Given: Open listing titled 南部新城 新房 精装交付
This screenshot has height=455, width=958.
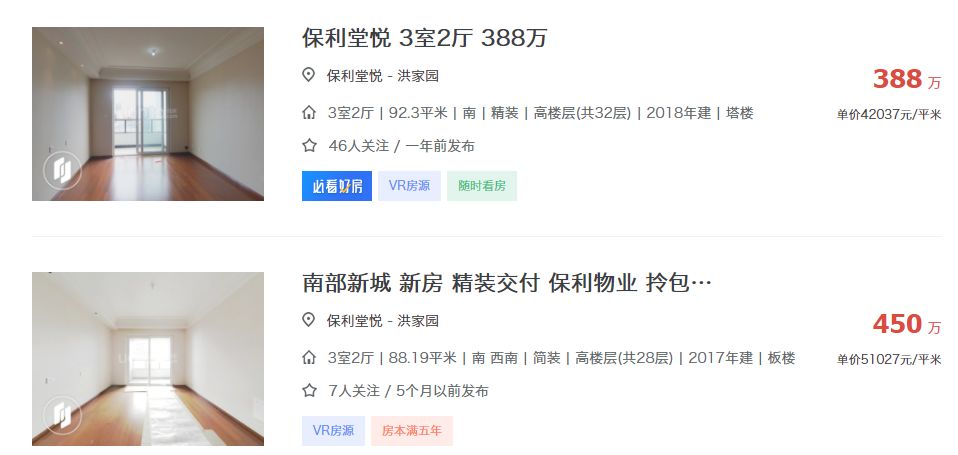Looking at the screenshot, I should pyautogui.click(x=507, y=283).
